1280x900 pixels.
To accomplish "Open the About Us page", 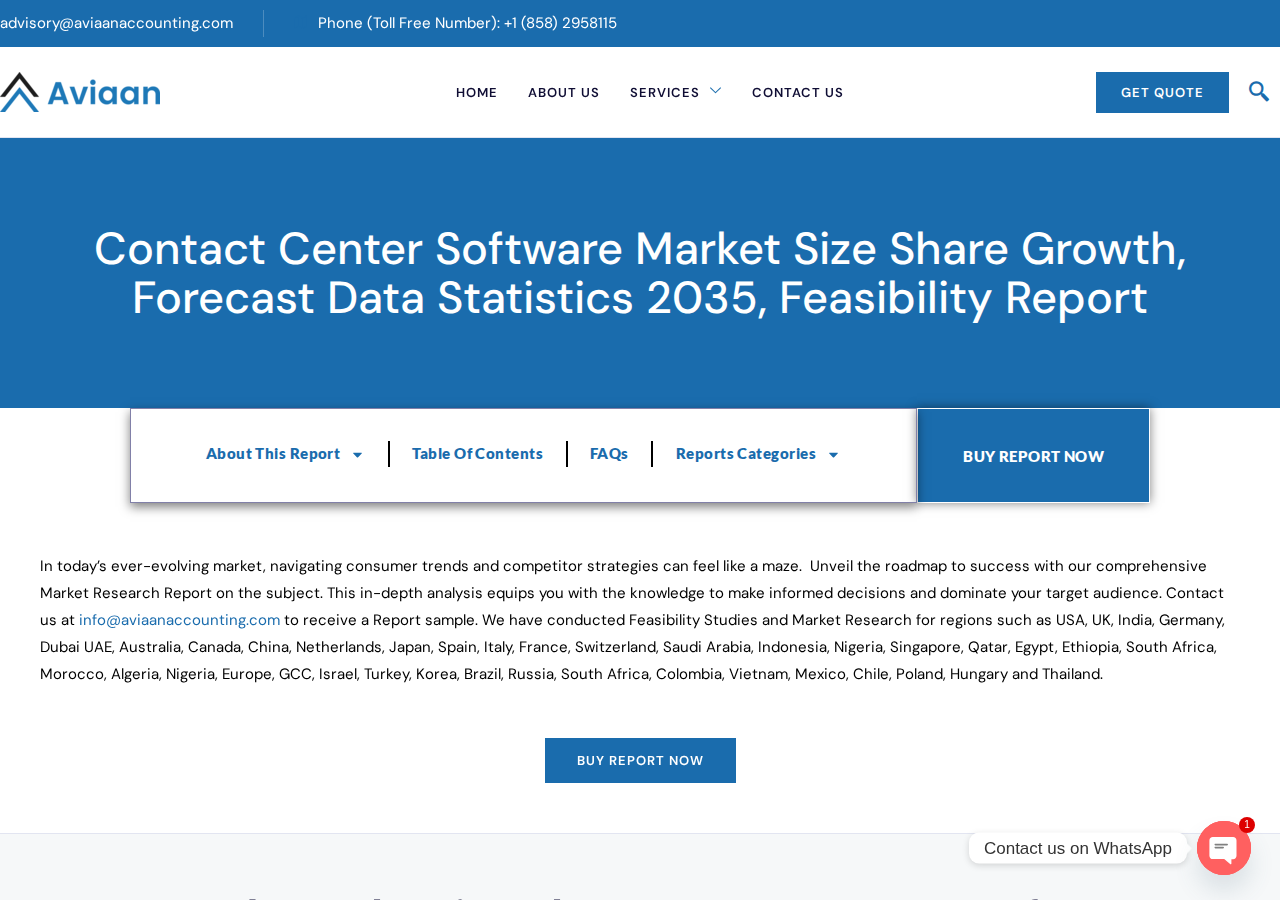I will pyautogui.click(x=564, y=92).
